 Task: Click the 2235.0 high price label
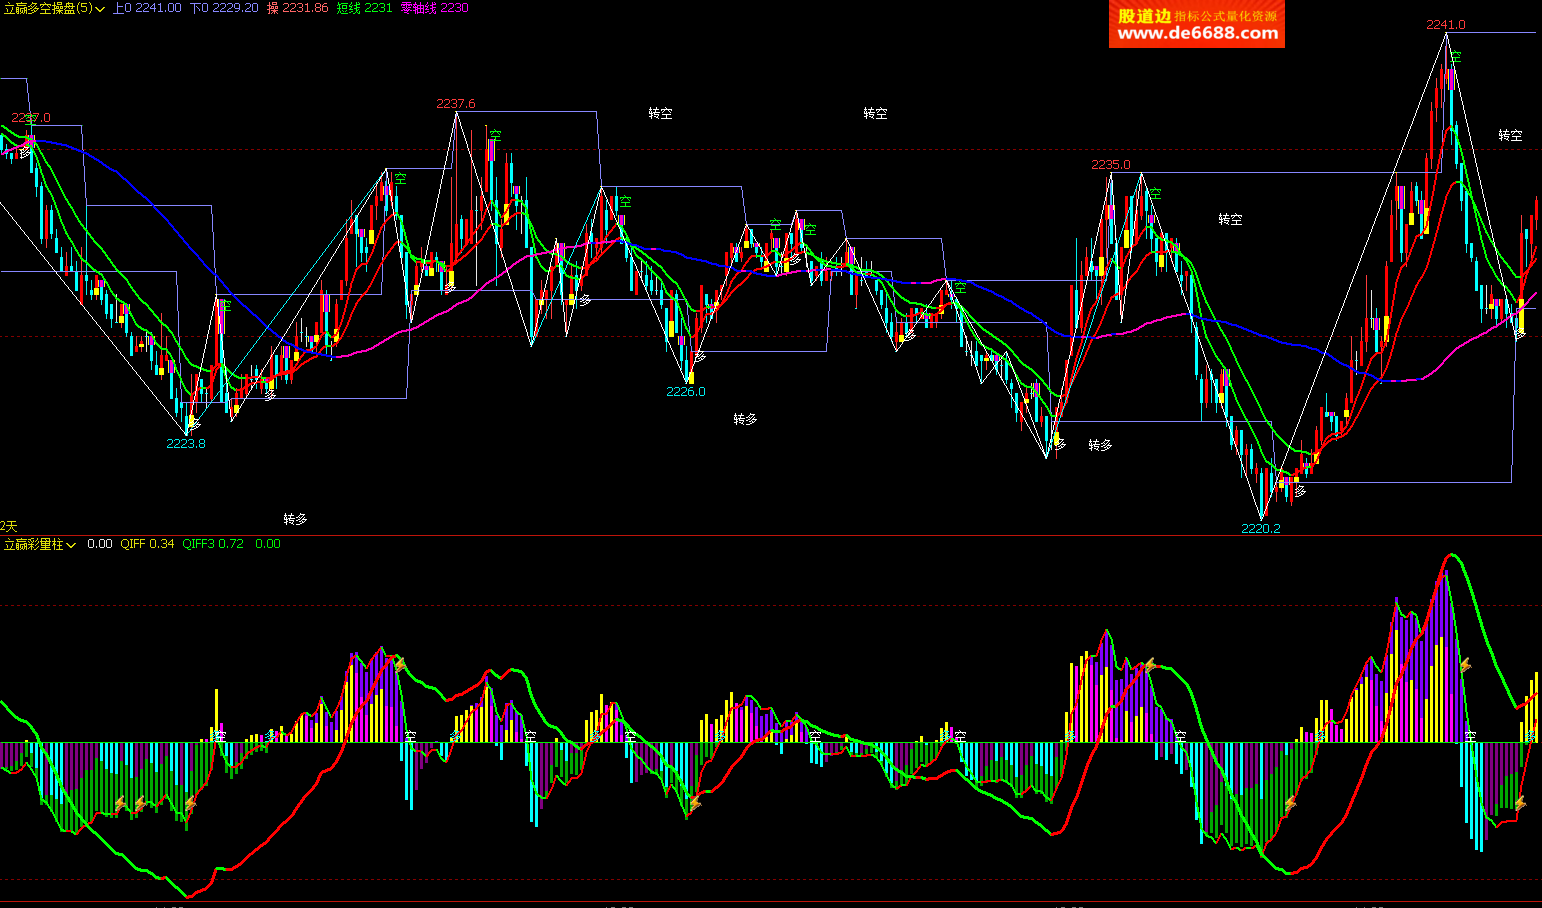click(1110, 165)
